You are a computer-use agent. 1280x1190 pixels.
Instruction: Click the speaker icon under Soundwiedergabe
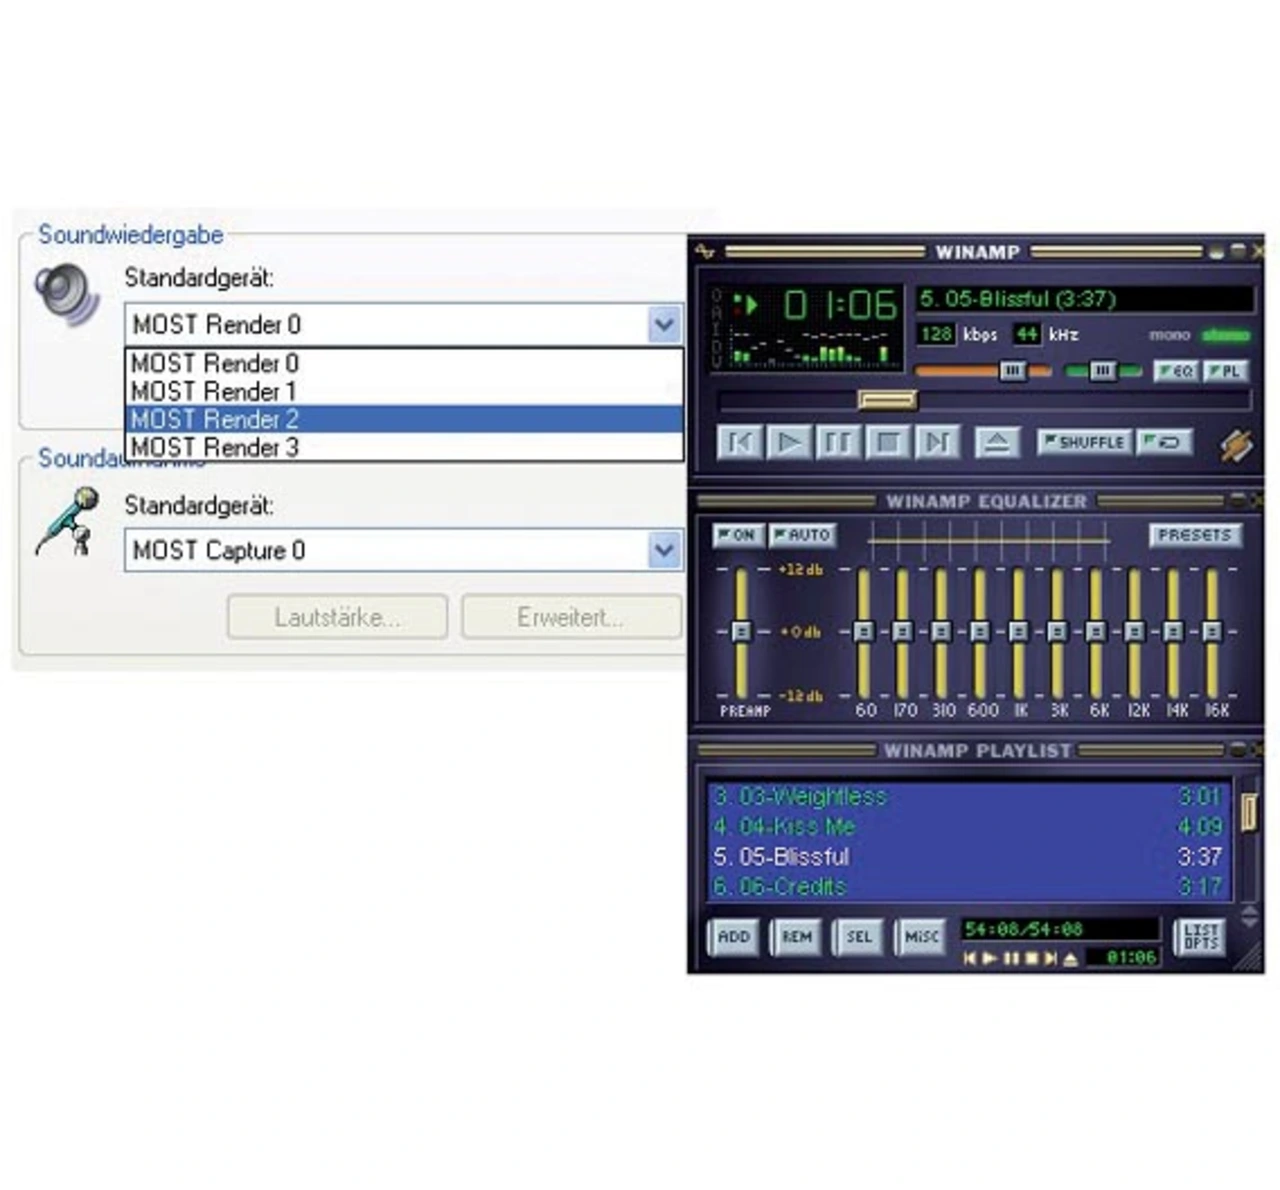pos(67,296)
